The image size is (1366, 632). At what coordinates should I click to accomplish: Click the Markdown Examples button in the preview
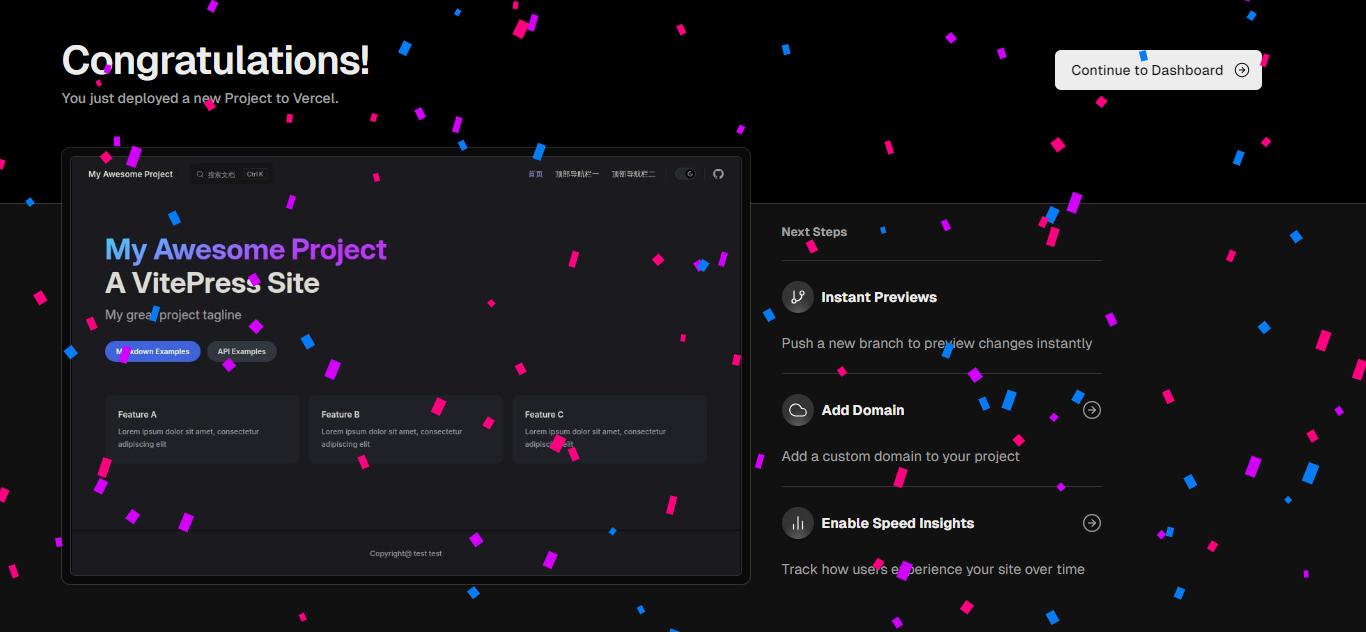[x=152, y=351]
